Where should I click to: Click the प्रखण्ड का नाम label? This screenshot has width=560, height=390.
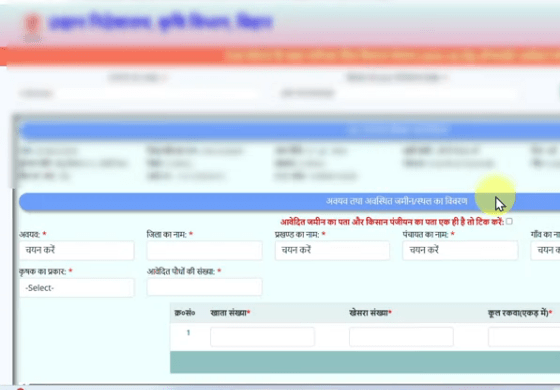(300, 234)
